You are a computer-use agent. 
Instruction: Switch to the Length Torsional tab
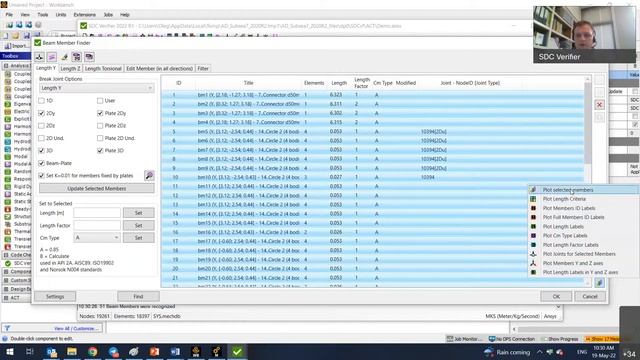[103, 69]
